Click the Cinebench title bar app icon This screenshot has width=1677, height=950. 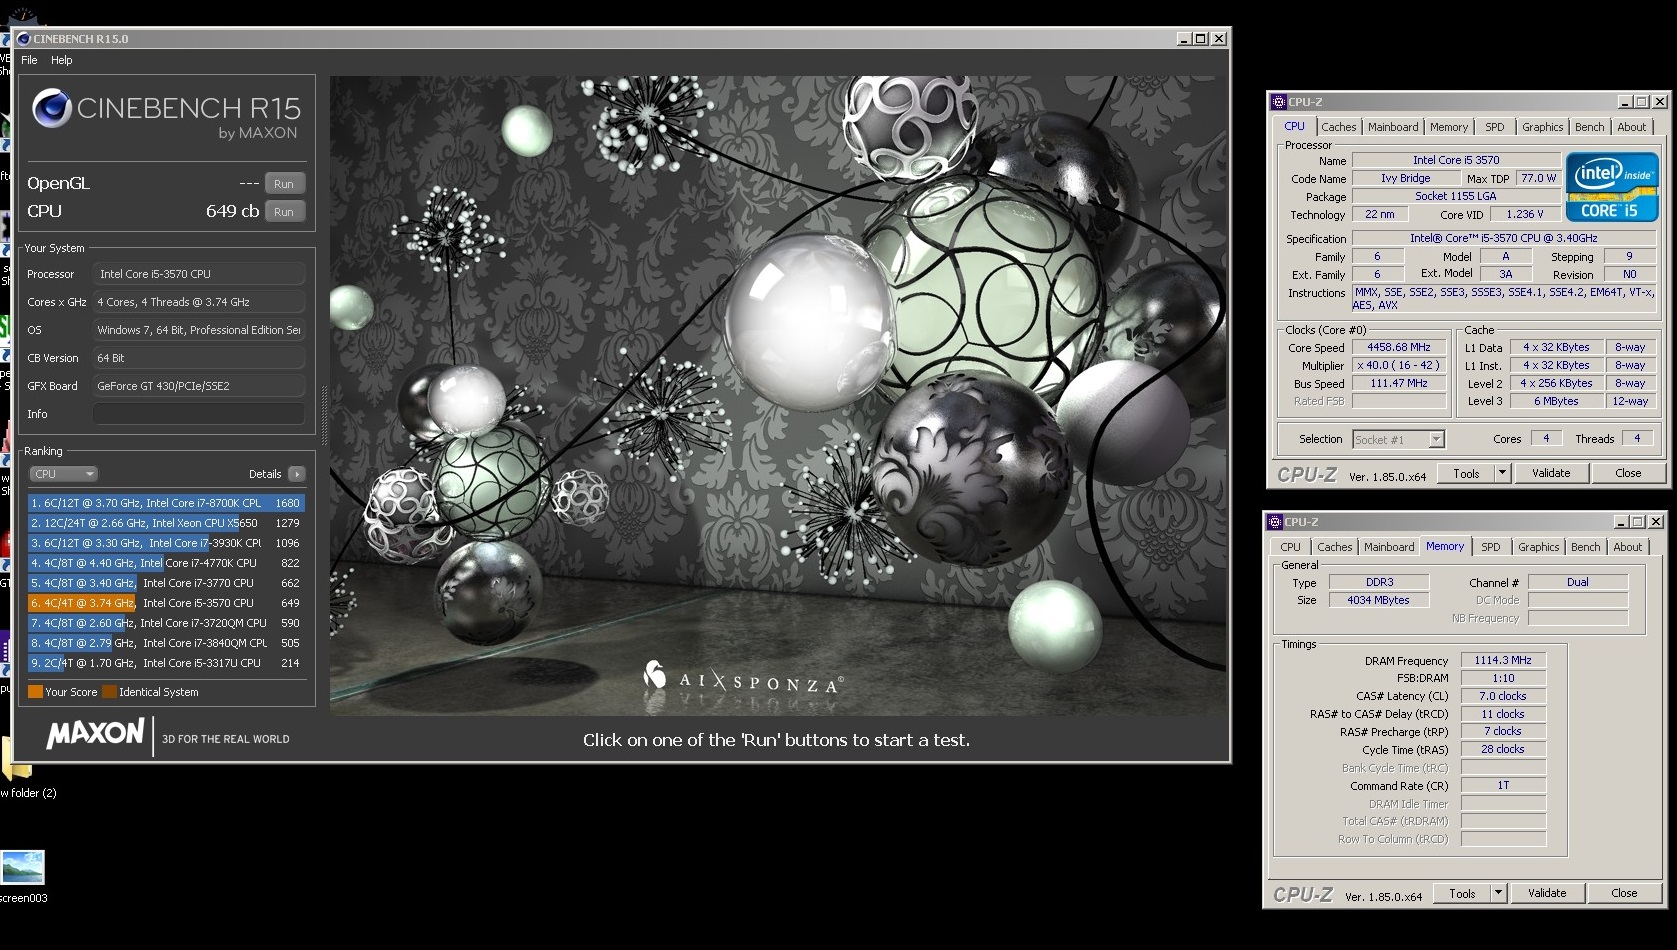(24, 39)
